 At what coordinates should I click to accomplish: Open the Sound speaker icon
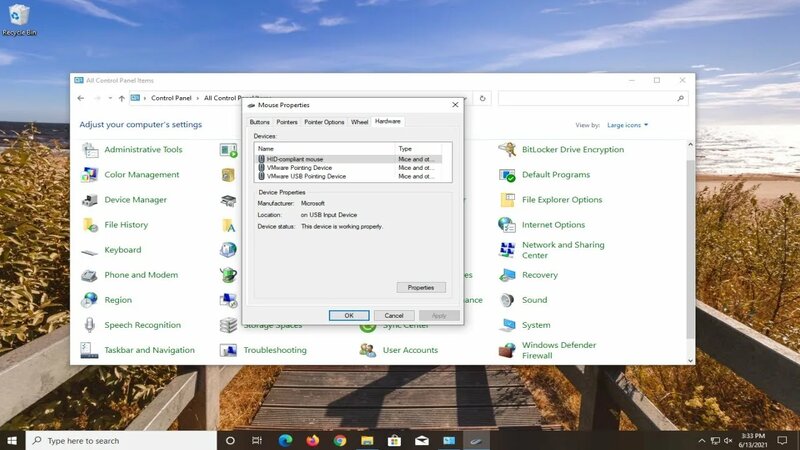(x=508, y=300)
